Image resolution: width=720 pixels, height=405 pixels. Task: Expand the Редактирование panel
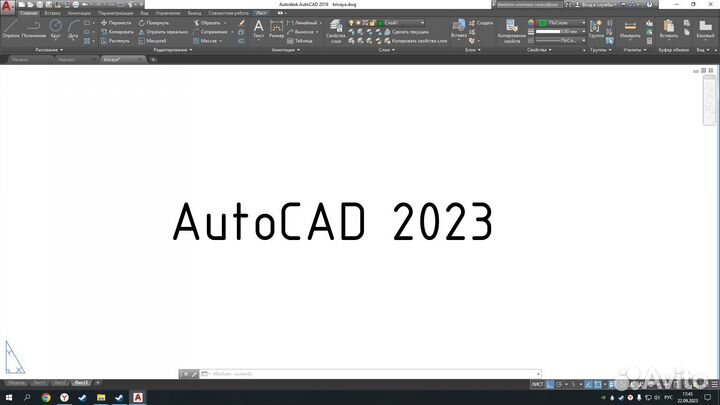(173, 50)
